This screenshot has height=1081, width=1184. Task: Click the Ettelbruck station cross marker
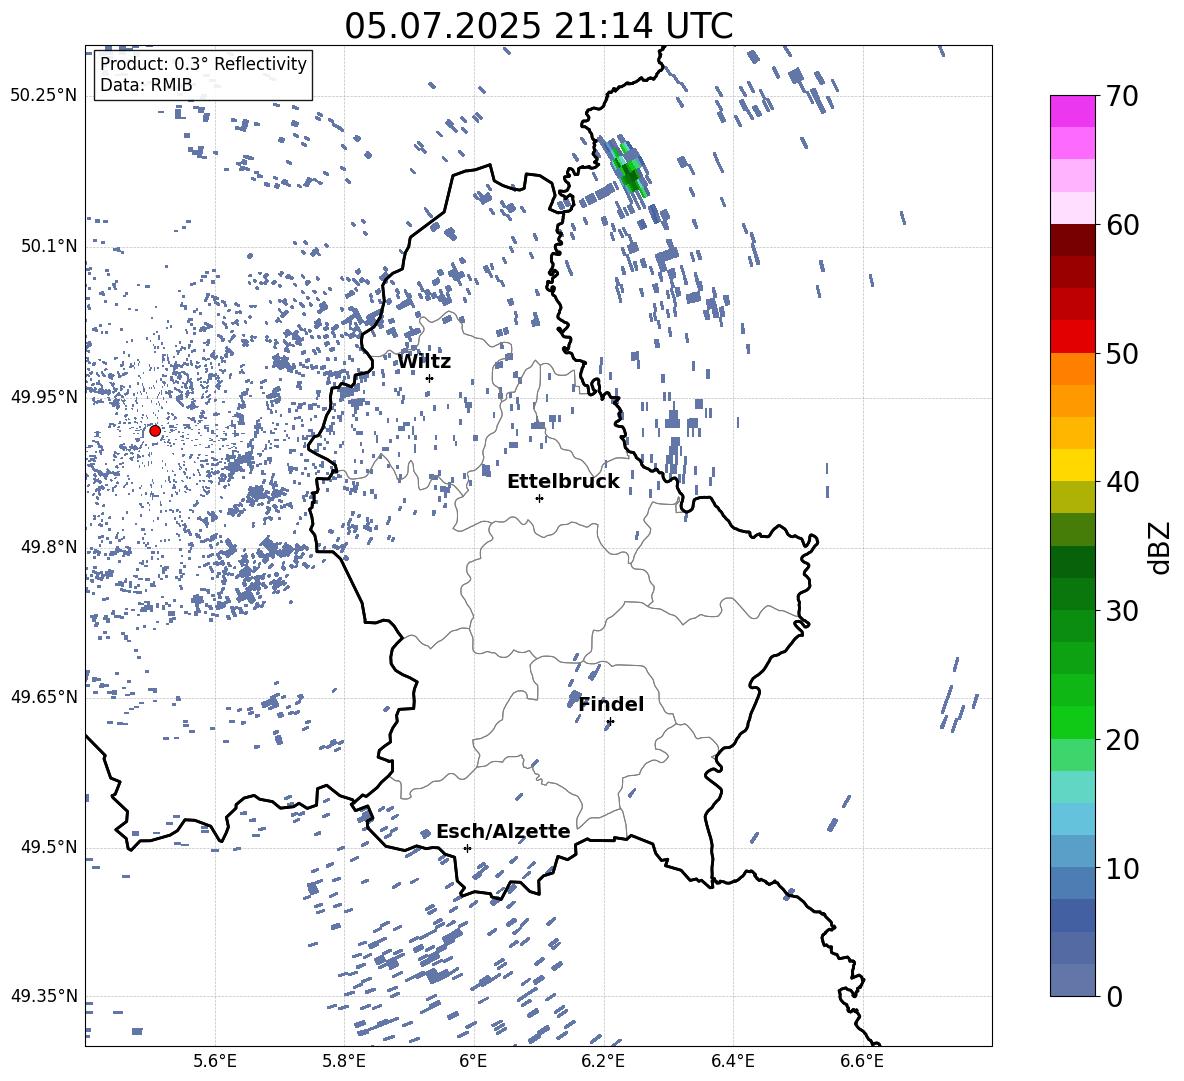pos(539,498)
